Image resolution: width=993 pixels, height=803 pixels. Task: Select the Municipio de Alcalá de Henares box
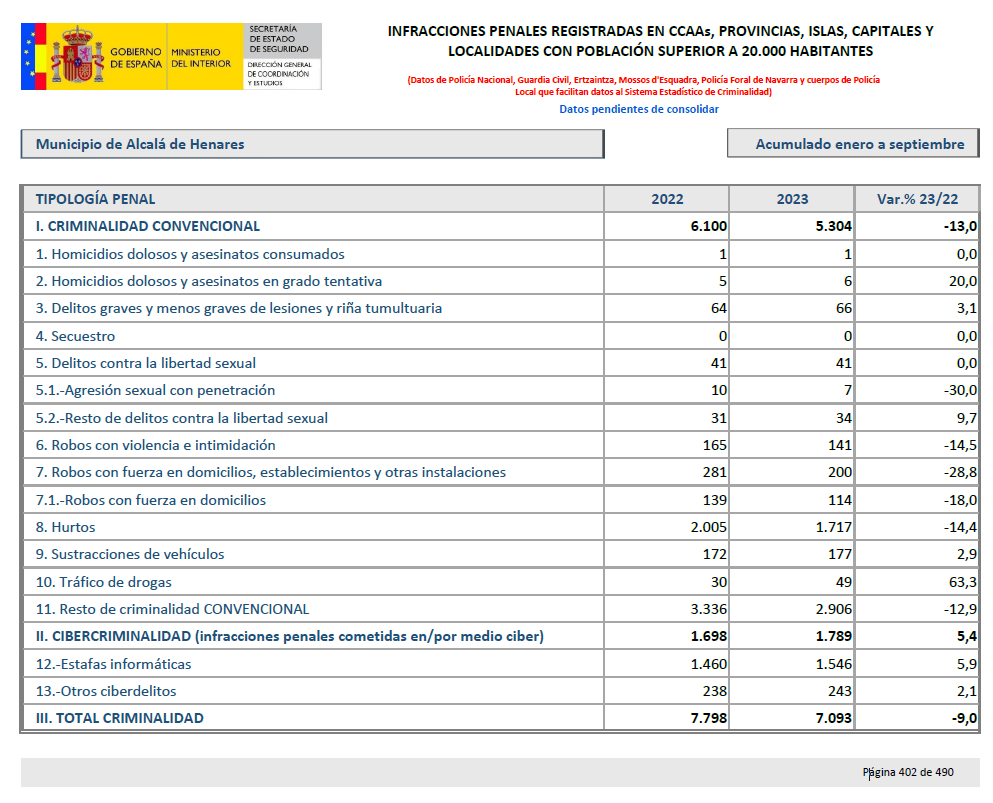tap(312, 144)
